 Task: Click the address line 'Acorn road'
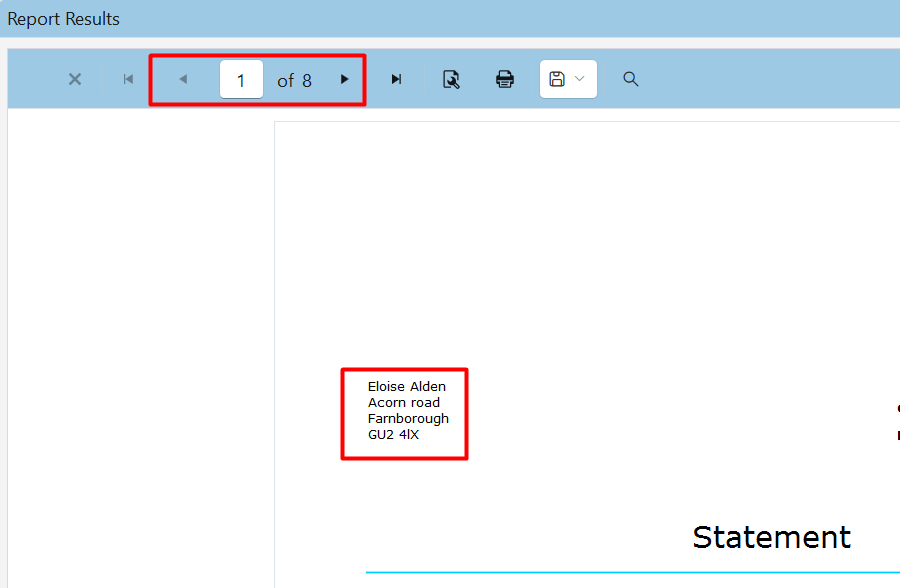(x=404, y=403)
